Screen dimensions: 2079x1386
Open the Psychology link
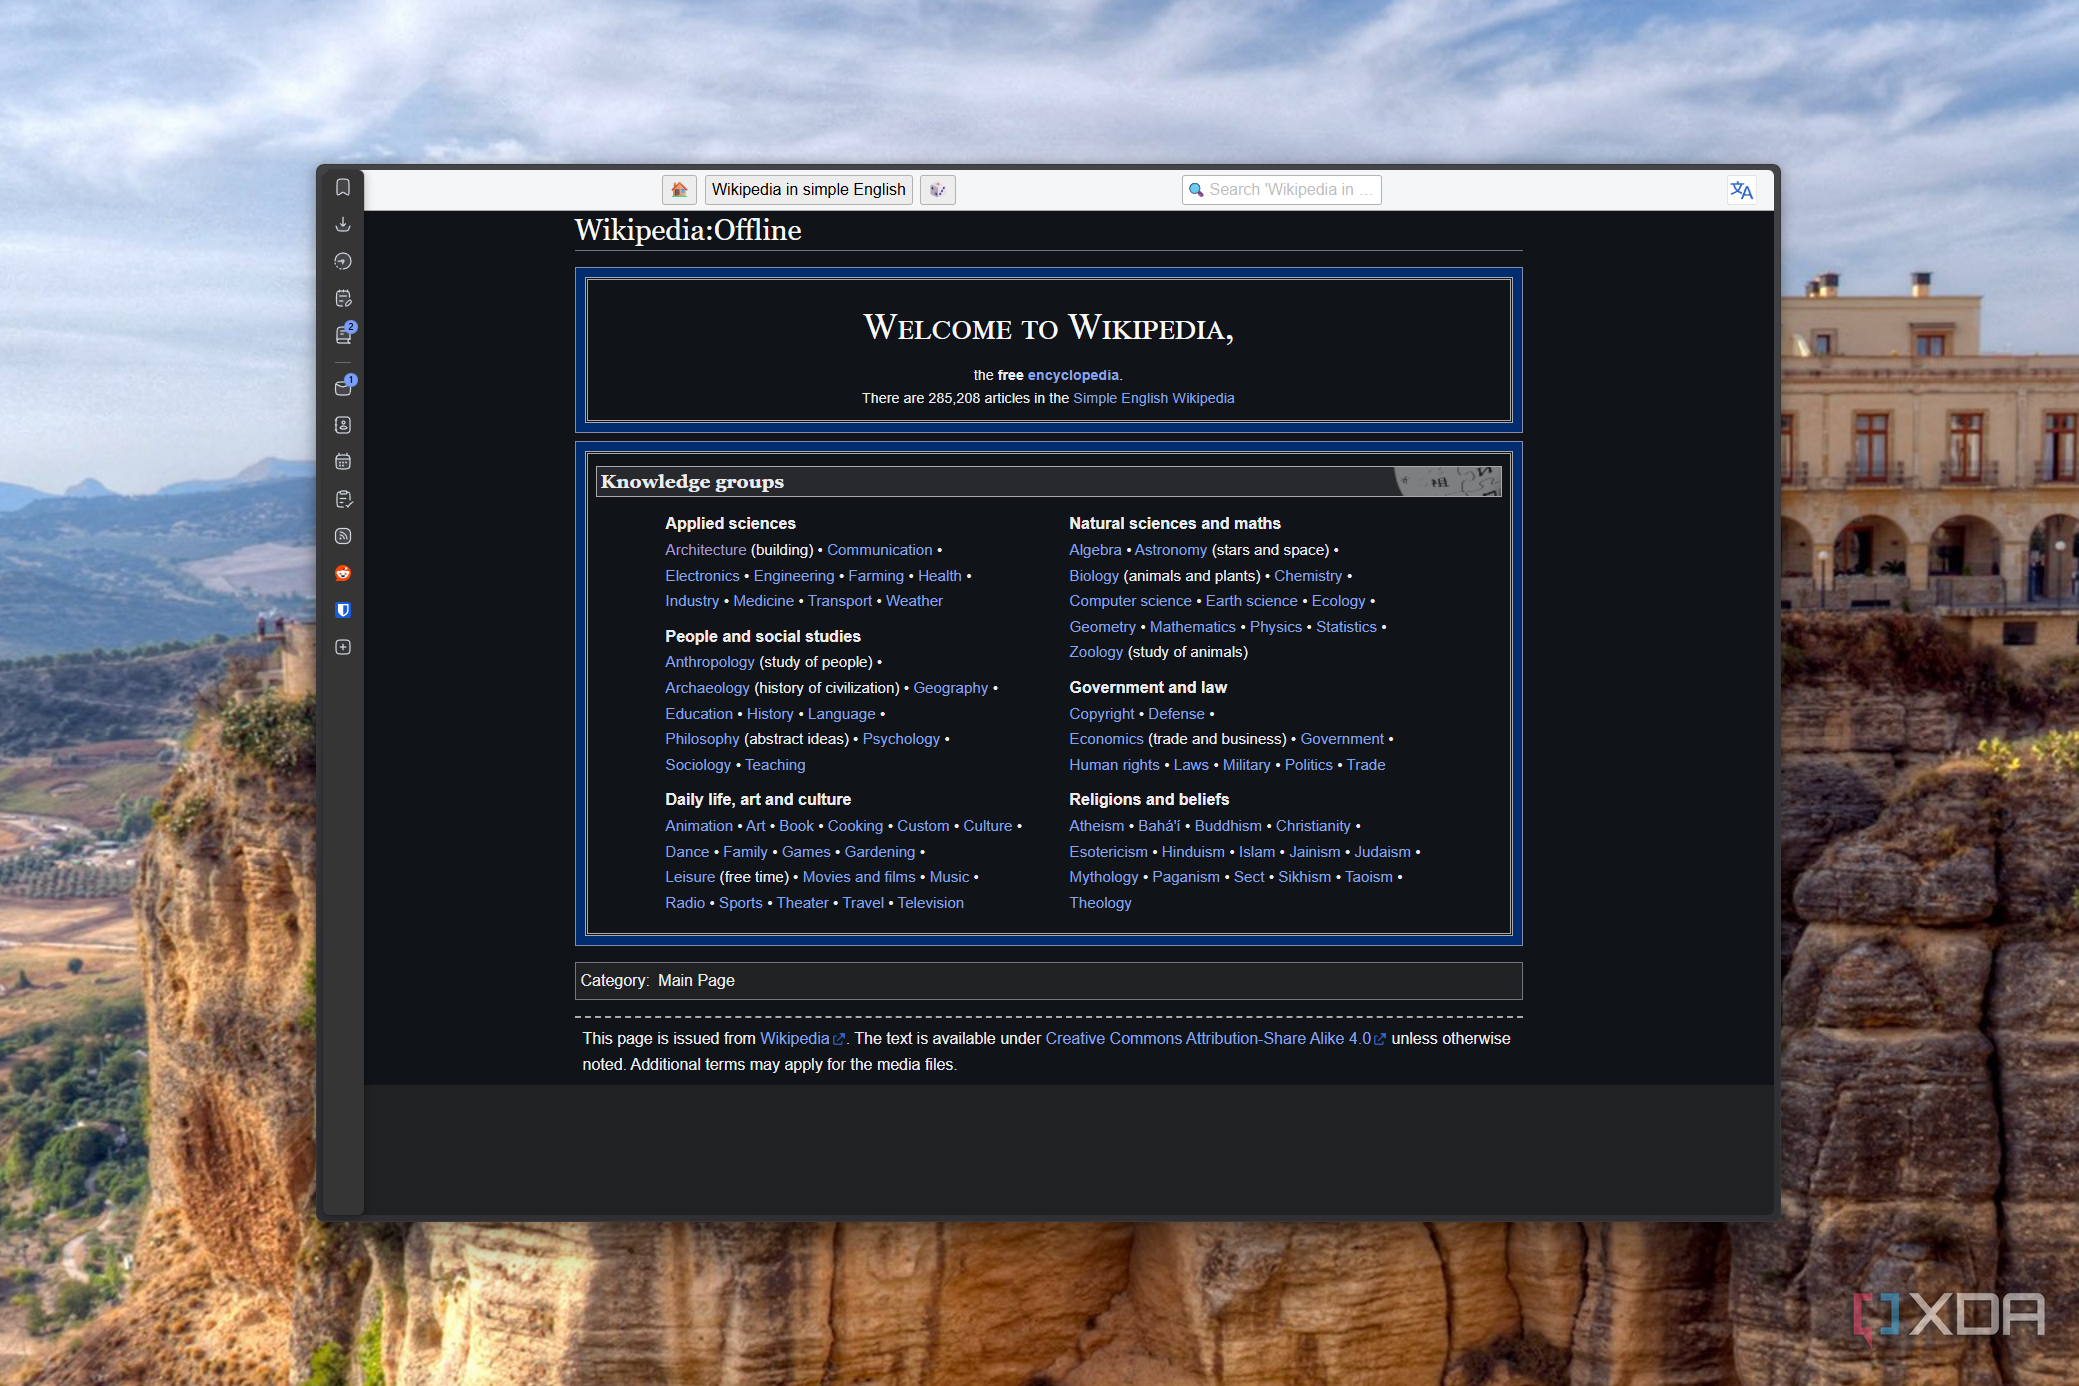tap(901, 739)
